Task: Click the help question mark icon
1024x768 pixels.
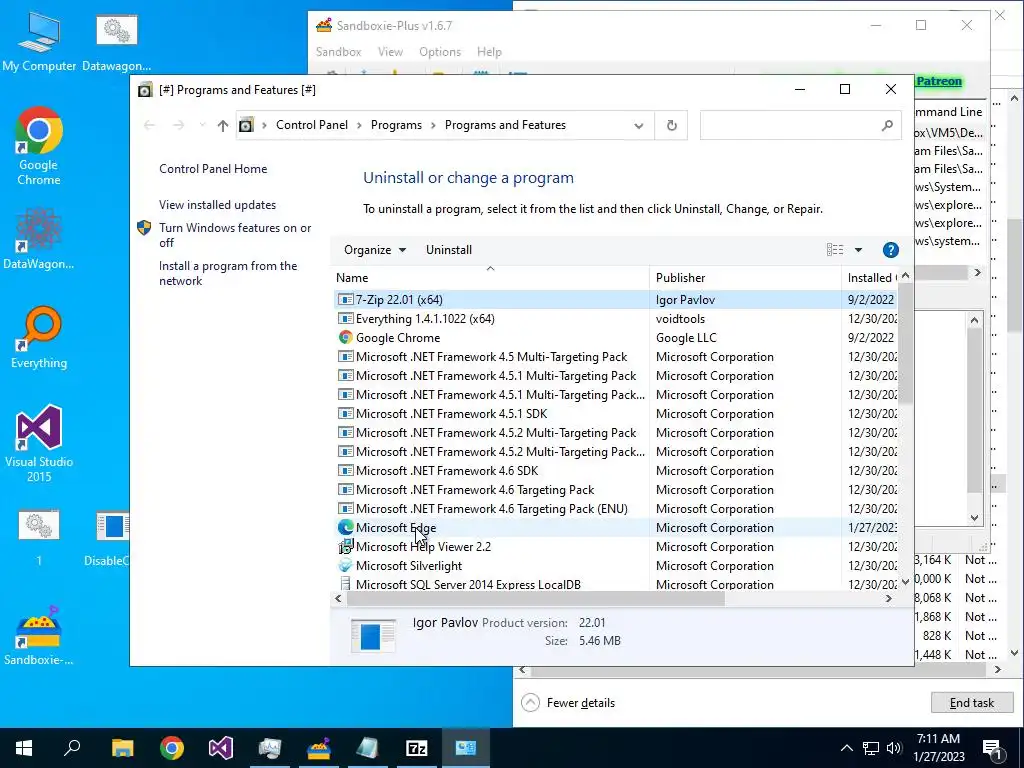Action: click(890, 250)
